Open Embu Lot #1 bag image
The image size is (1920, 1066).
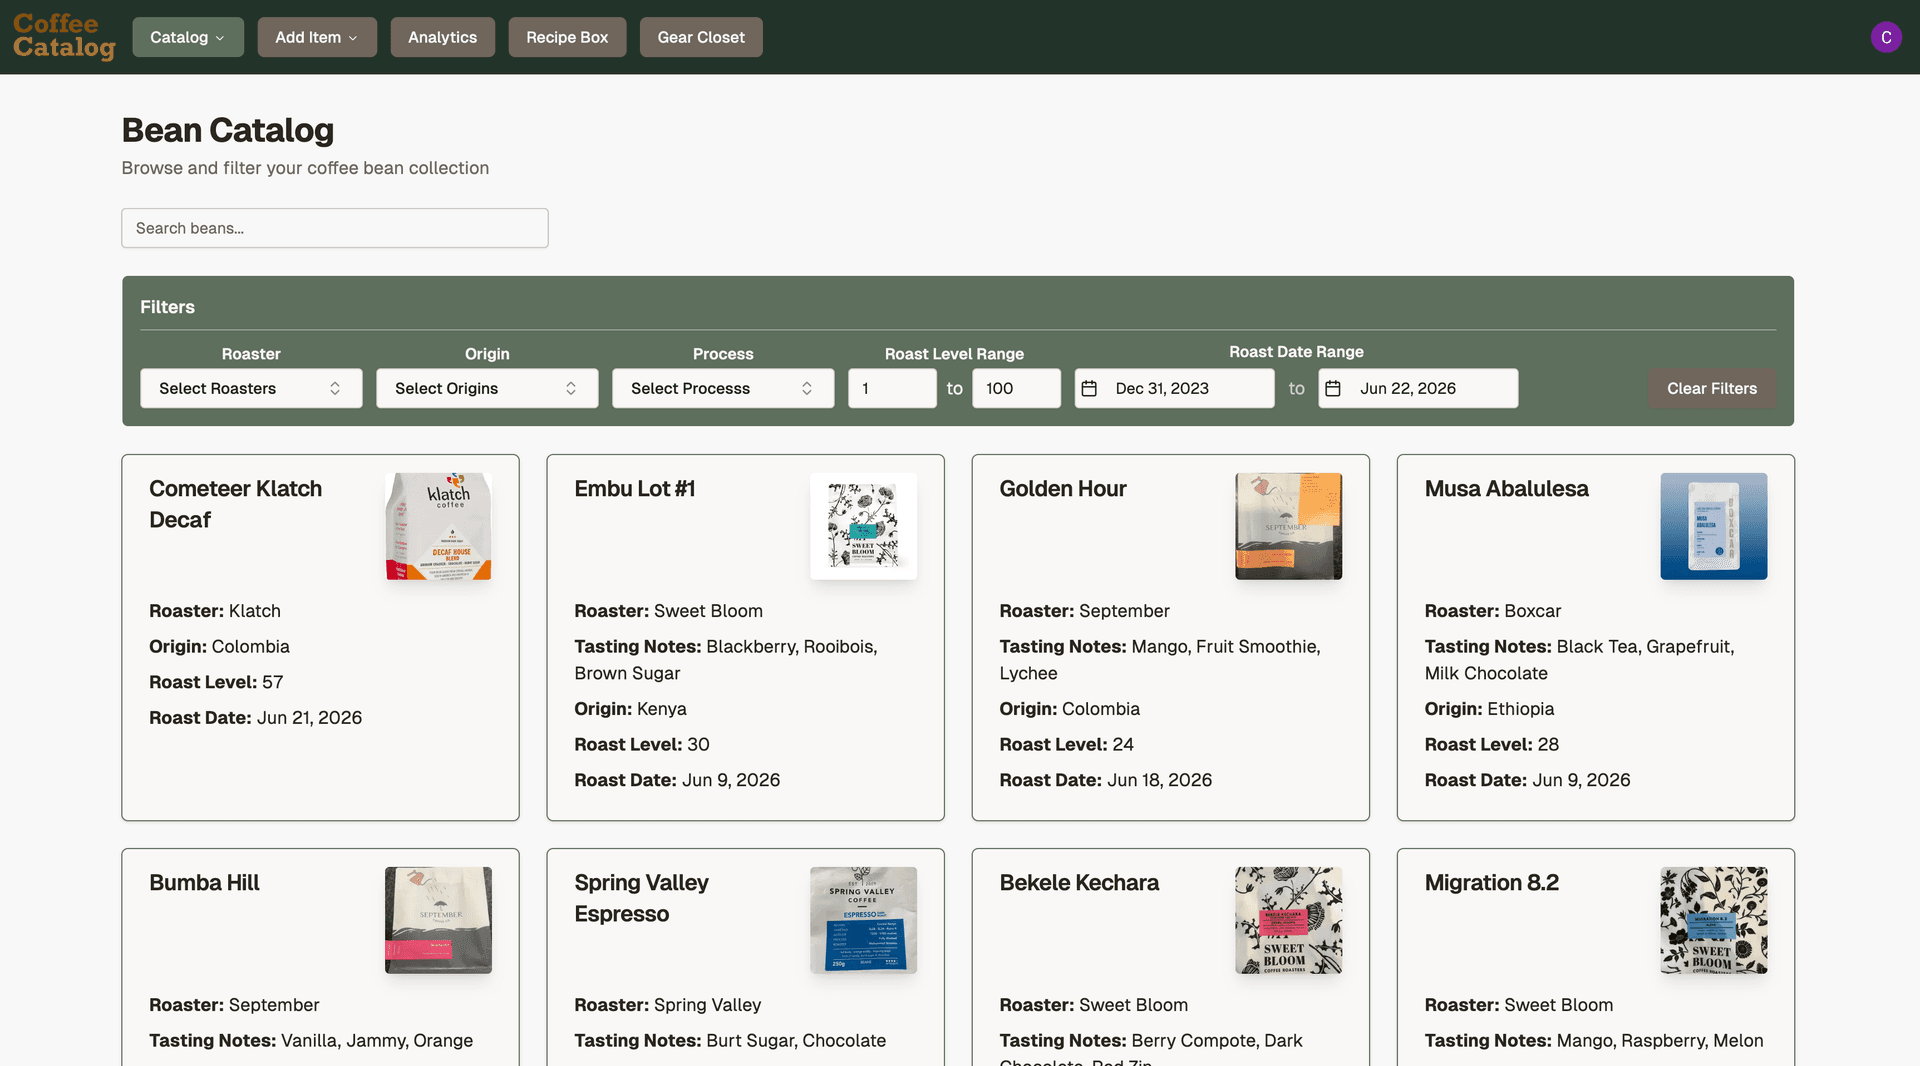pos(863,526)
